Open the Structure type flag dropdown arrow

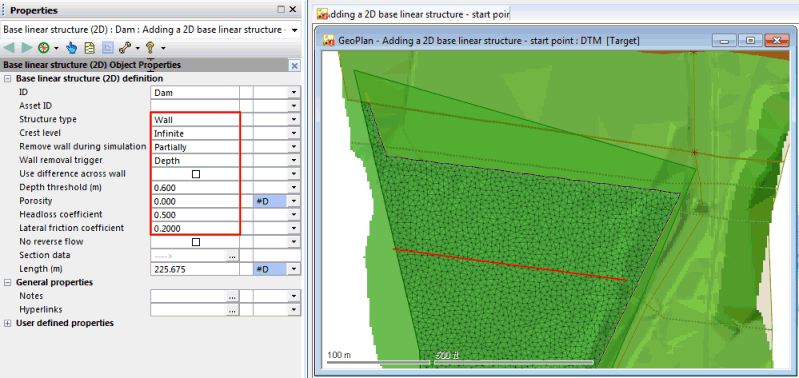294,120
